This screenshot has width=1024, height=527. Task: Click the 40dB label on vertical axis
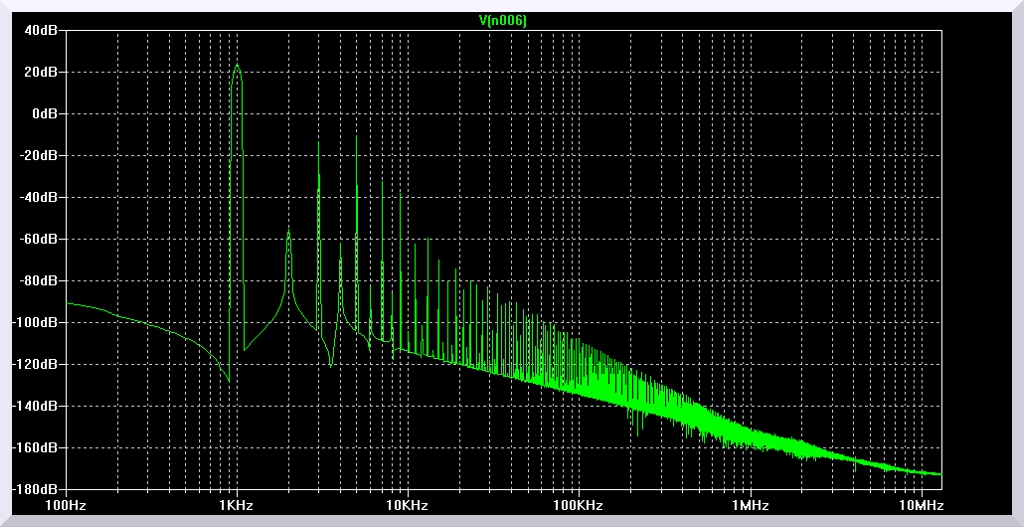tap(43, 30)
